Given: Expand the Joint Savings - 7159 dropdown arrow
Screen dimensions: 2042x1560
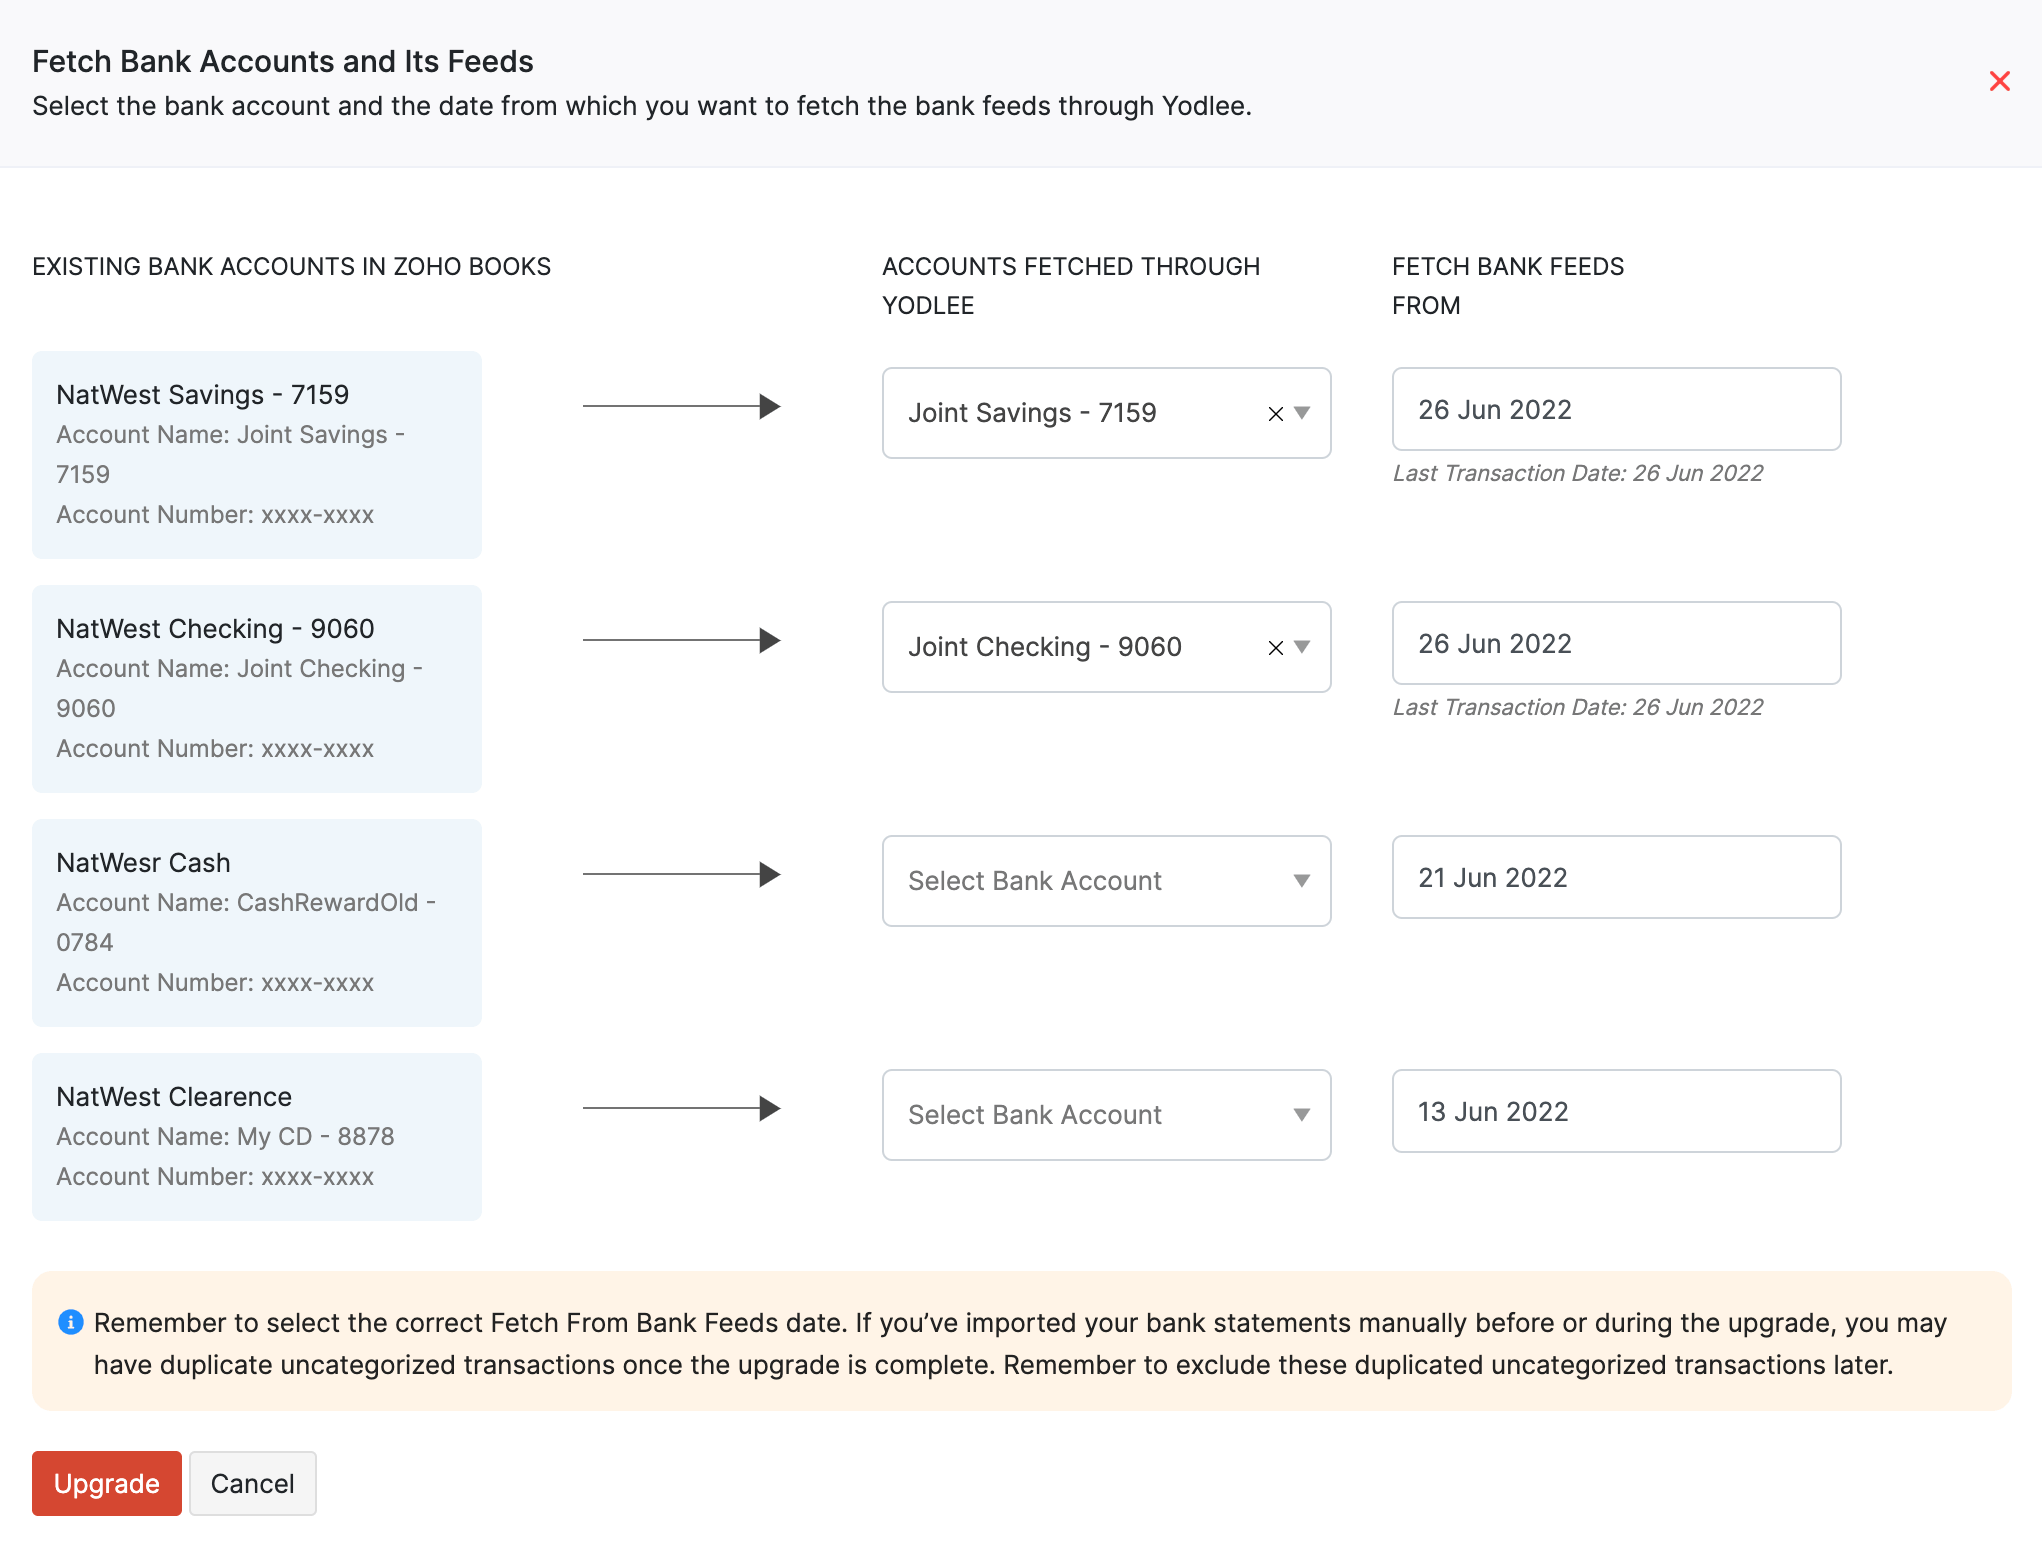Looking at the screenshot, I should (1302, 413).
